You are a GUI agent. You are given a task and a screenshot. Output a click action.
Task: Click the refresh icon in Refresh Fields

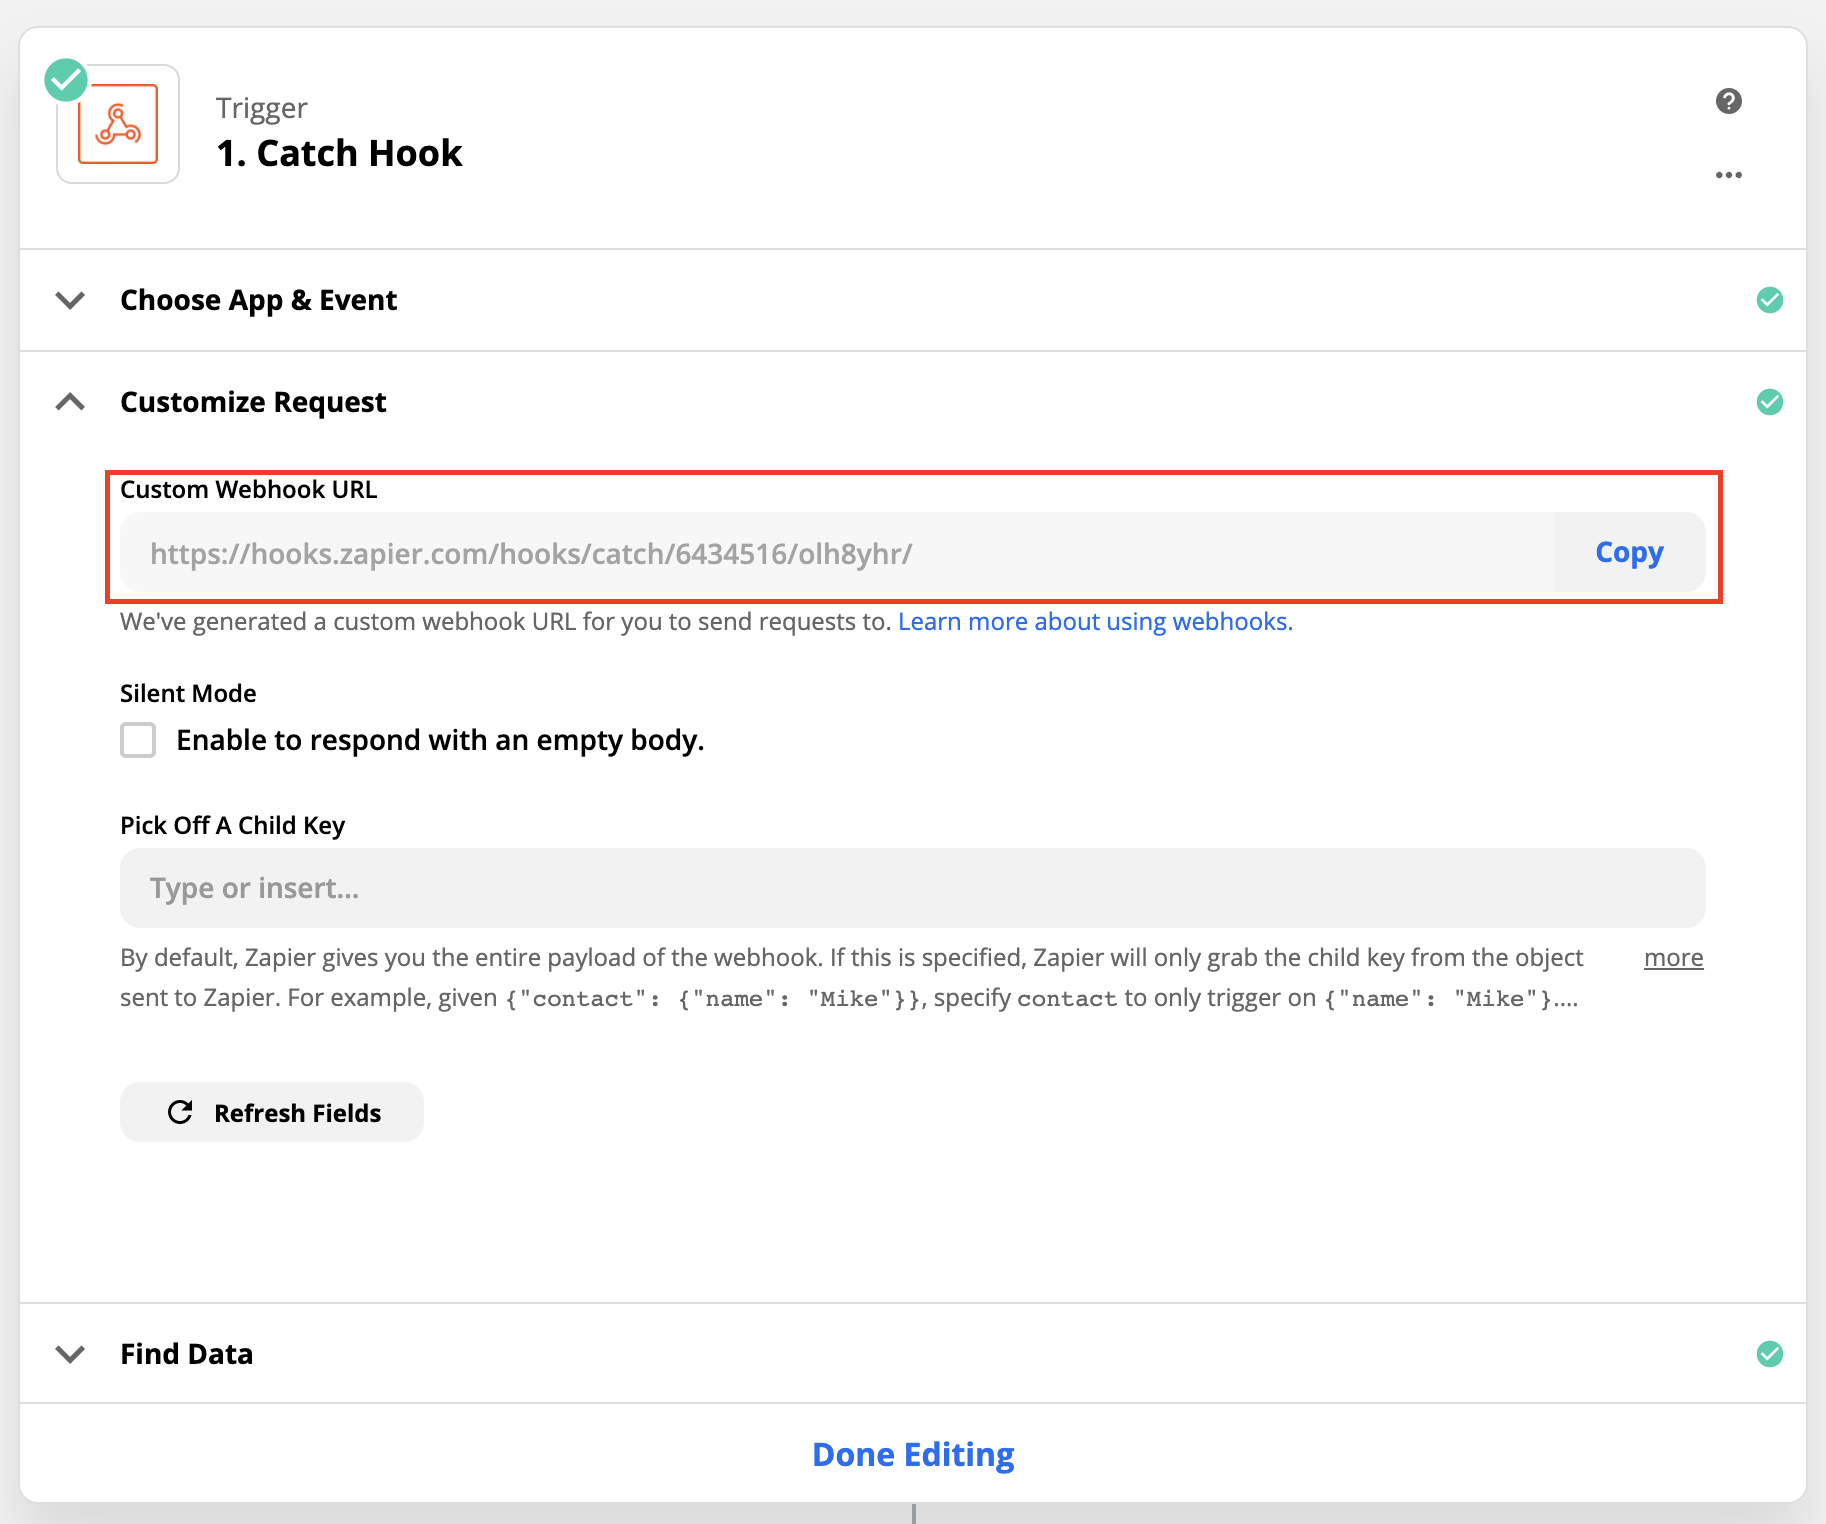click(180, 1112)
